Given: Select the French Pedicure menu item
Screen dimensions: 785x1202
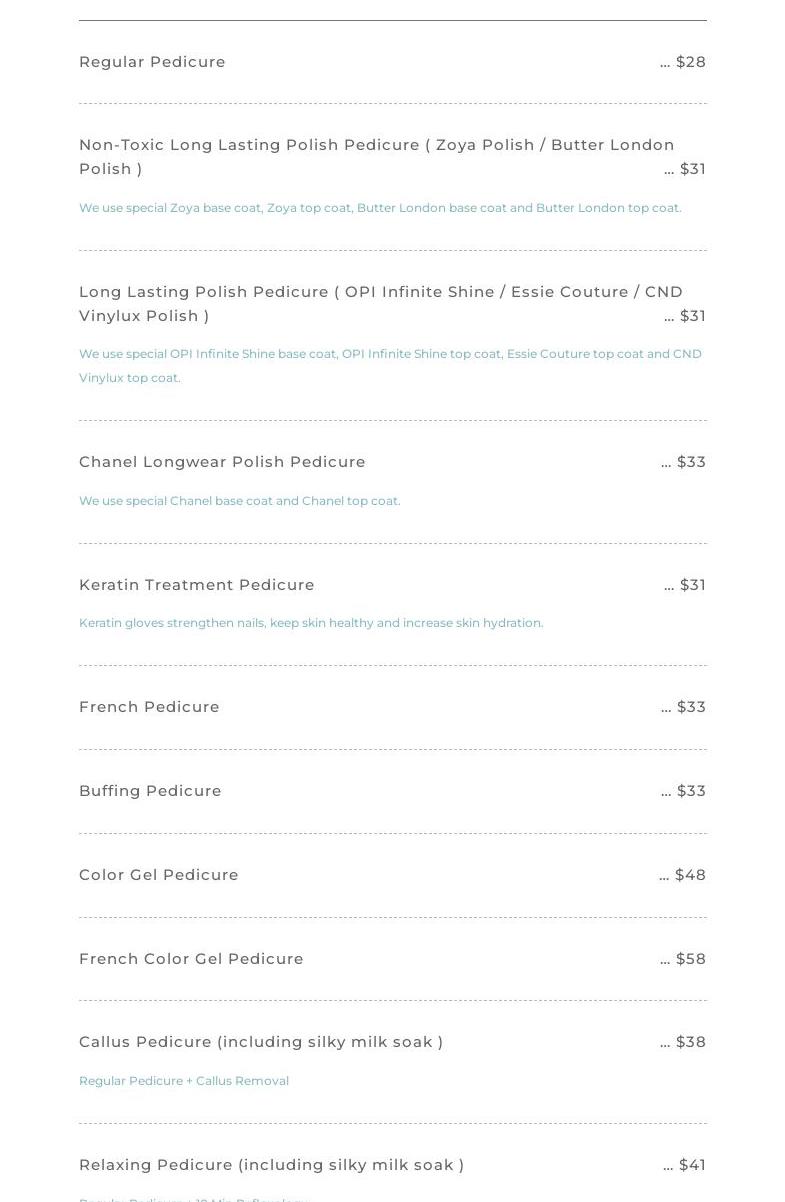Looking at the screenshot, I should (149, 707).
